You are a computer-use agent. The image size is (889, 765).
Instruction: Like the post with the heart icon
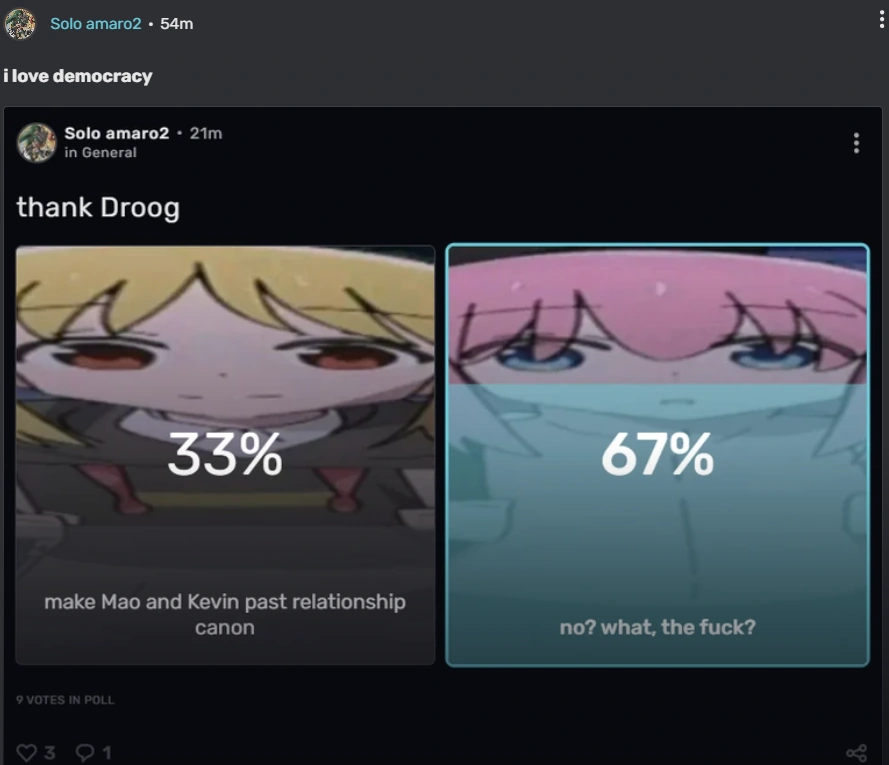point(26,753)
